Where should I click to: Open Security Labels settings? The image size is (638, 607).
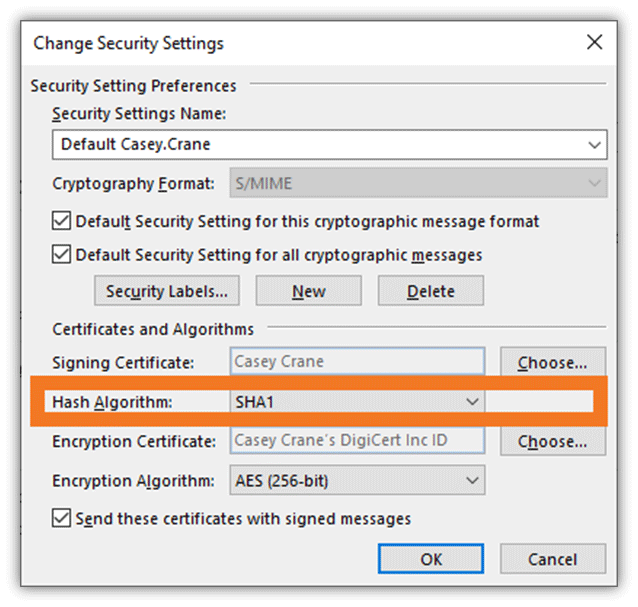(166, 291)
